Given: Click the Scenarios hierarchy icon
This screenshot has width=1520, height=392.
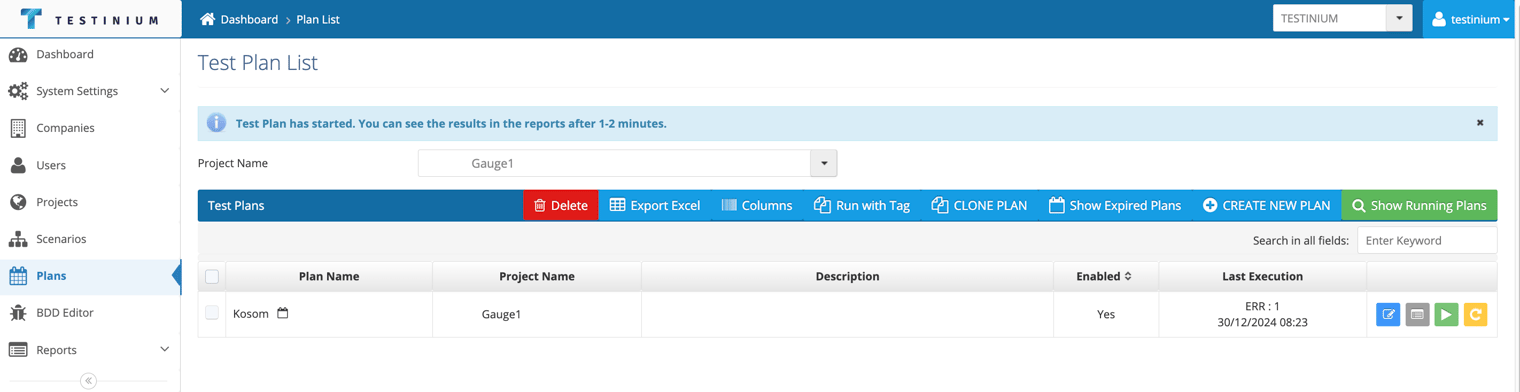Looking at the screenshot, I should [18, 239].
